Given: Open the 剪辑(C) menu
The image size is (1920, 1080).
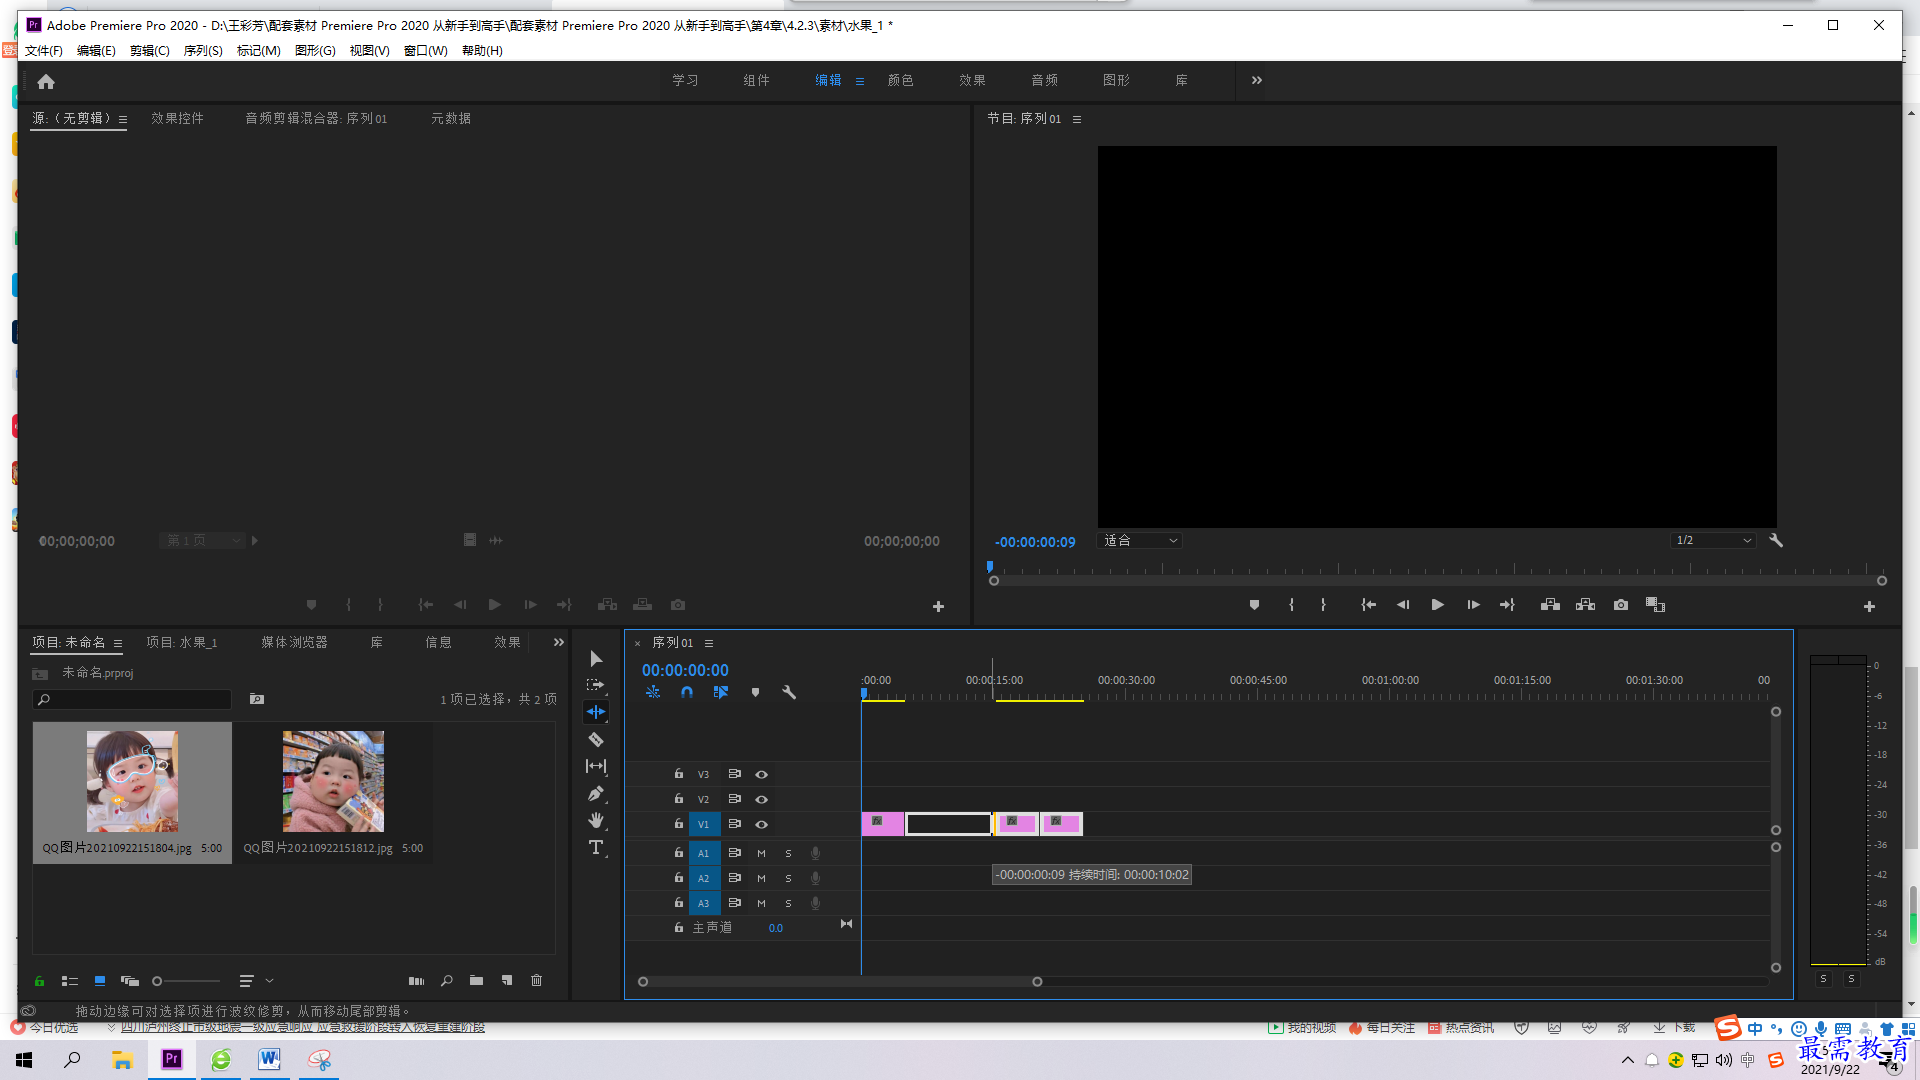Looking at the screenshot, I should pyautogui.click(x=150, y=51).
